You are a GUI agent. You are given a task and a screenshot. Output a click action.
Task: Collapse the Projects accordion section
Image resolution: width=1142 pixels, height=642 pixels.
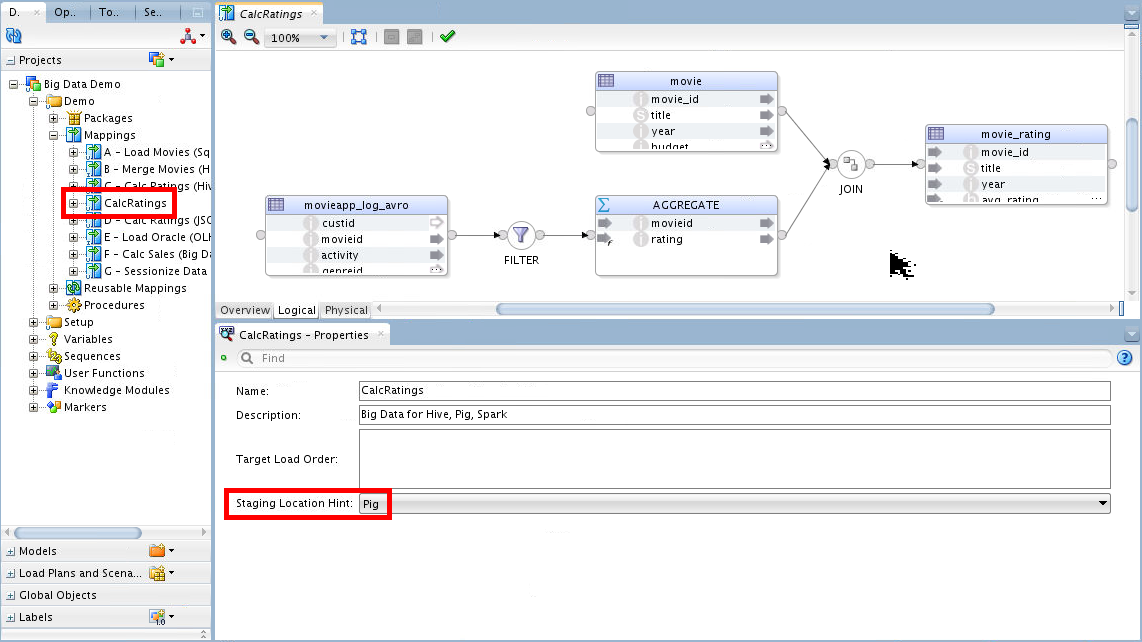[x=11, y=60]
